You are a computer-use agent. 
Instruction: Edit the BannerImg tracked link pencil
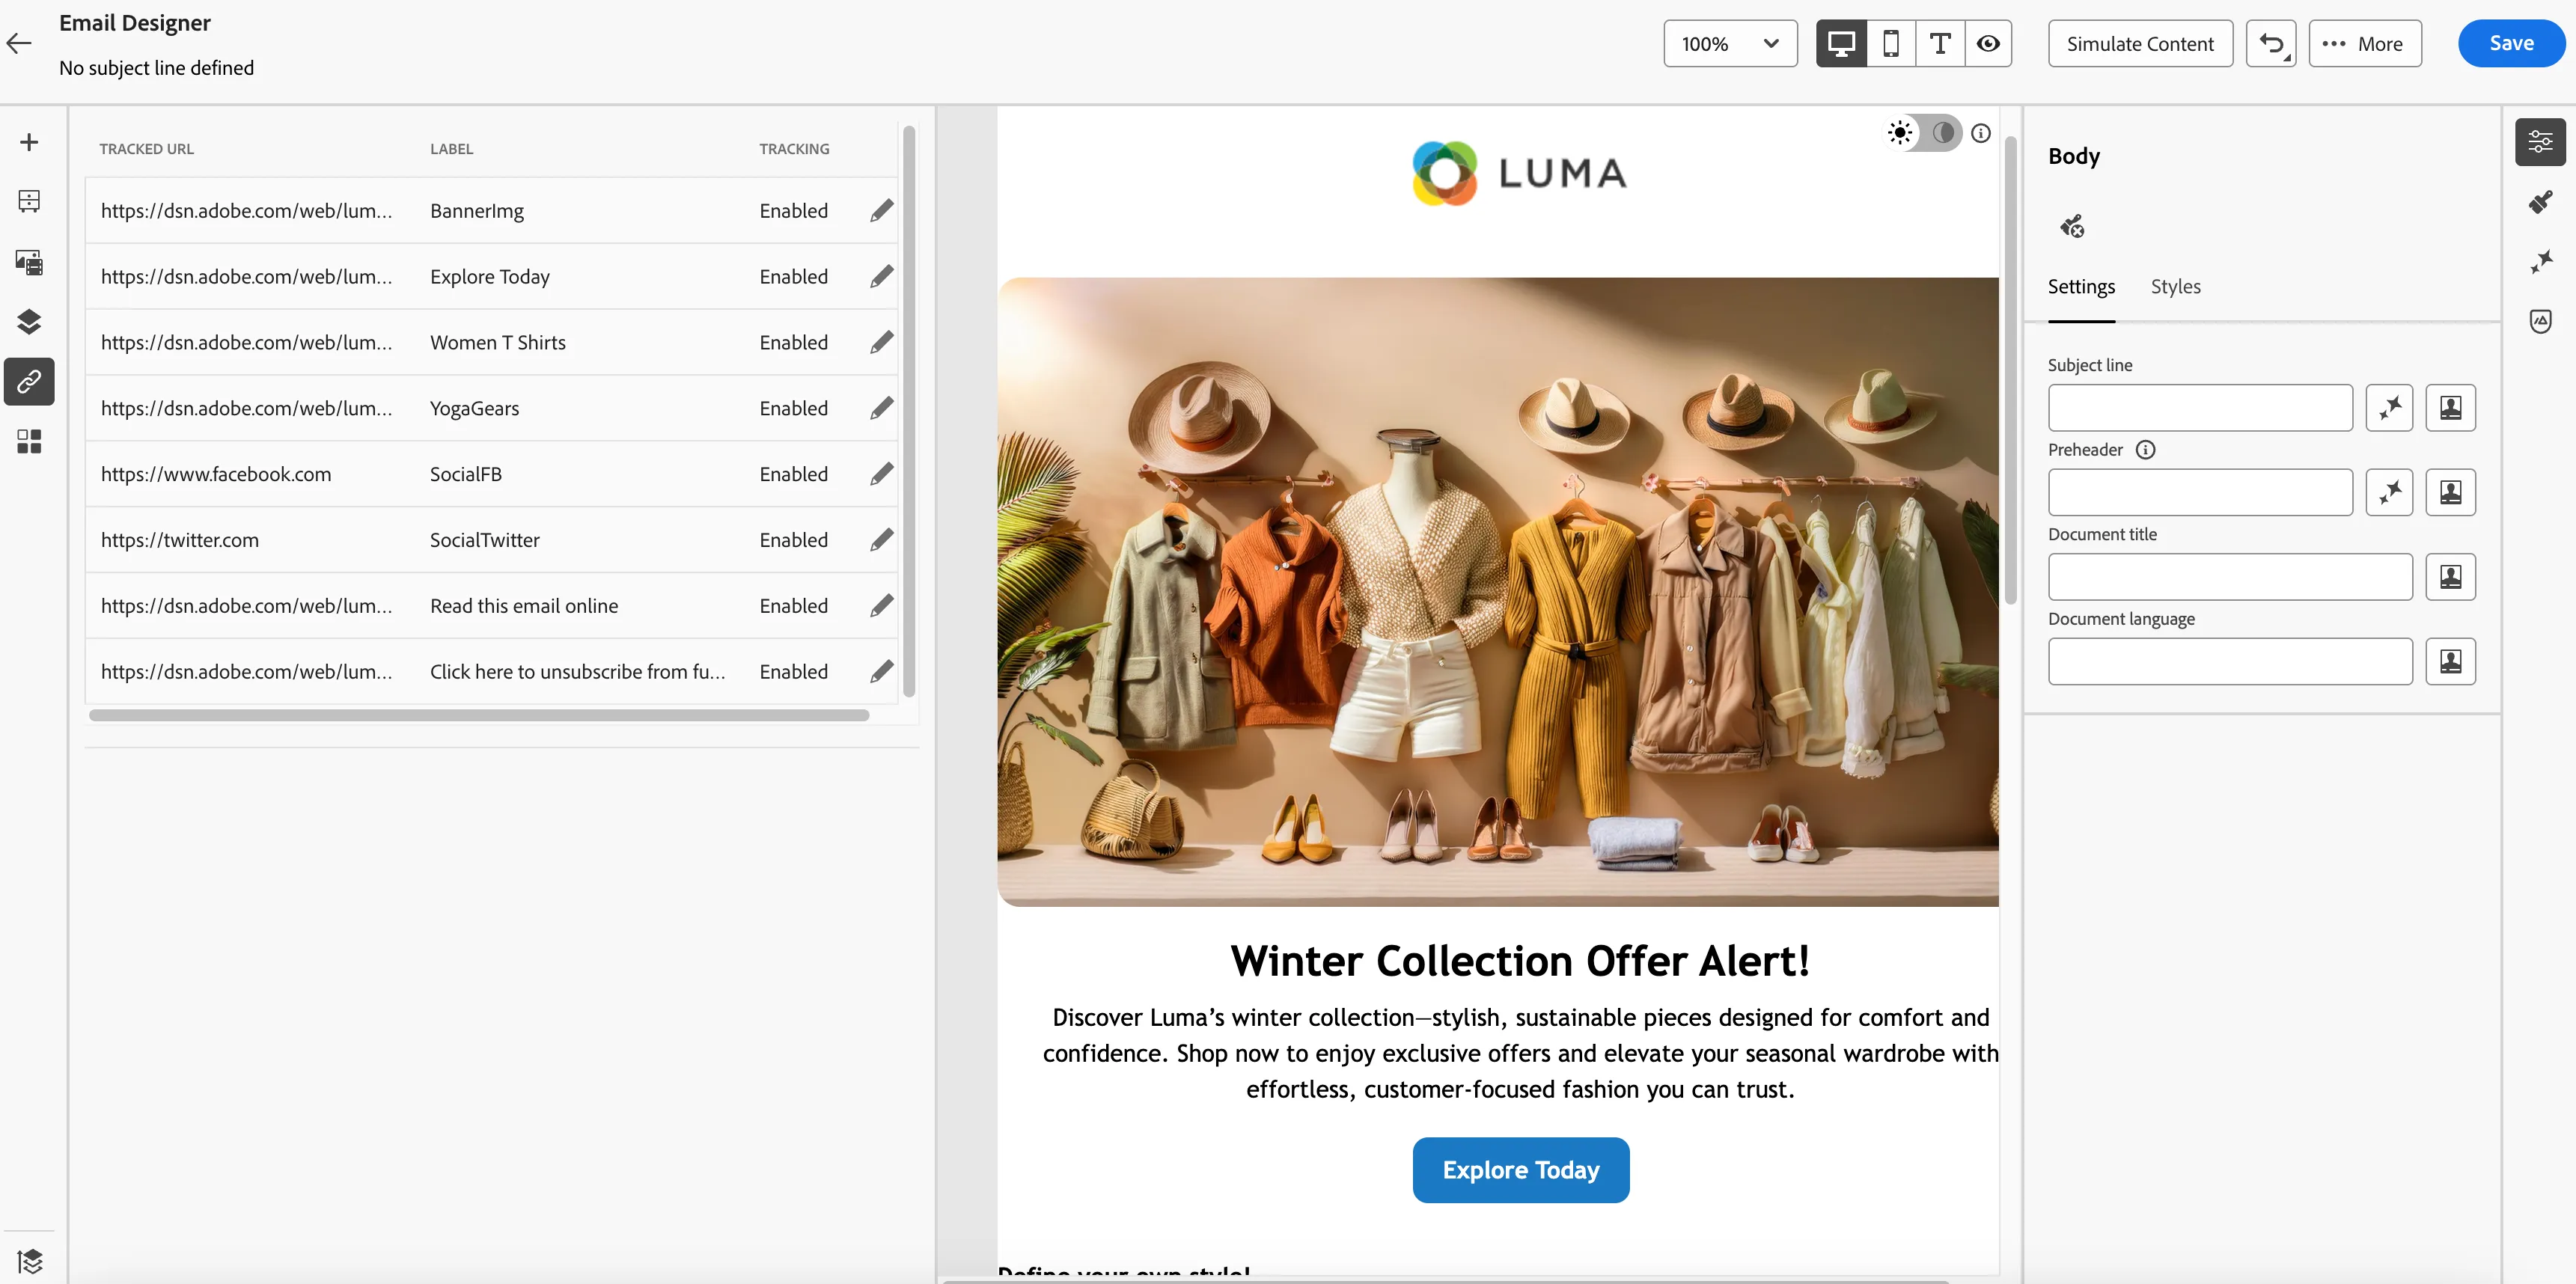pos(881,211)
